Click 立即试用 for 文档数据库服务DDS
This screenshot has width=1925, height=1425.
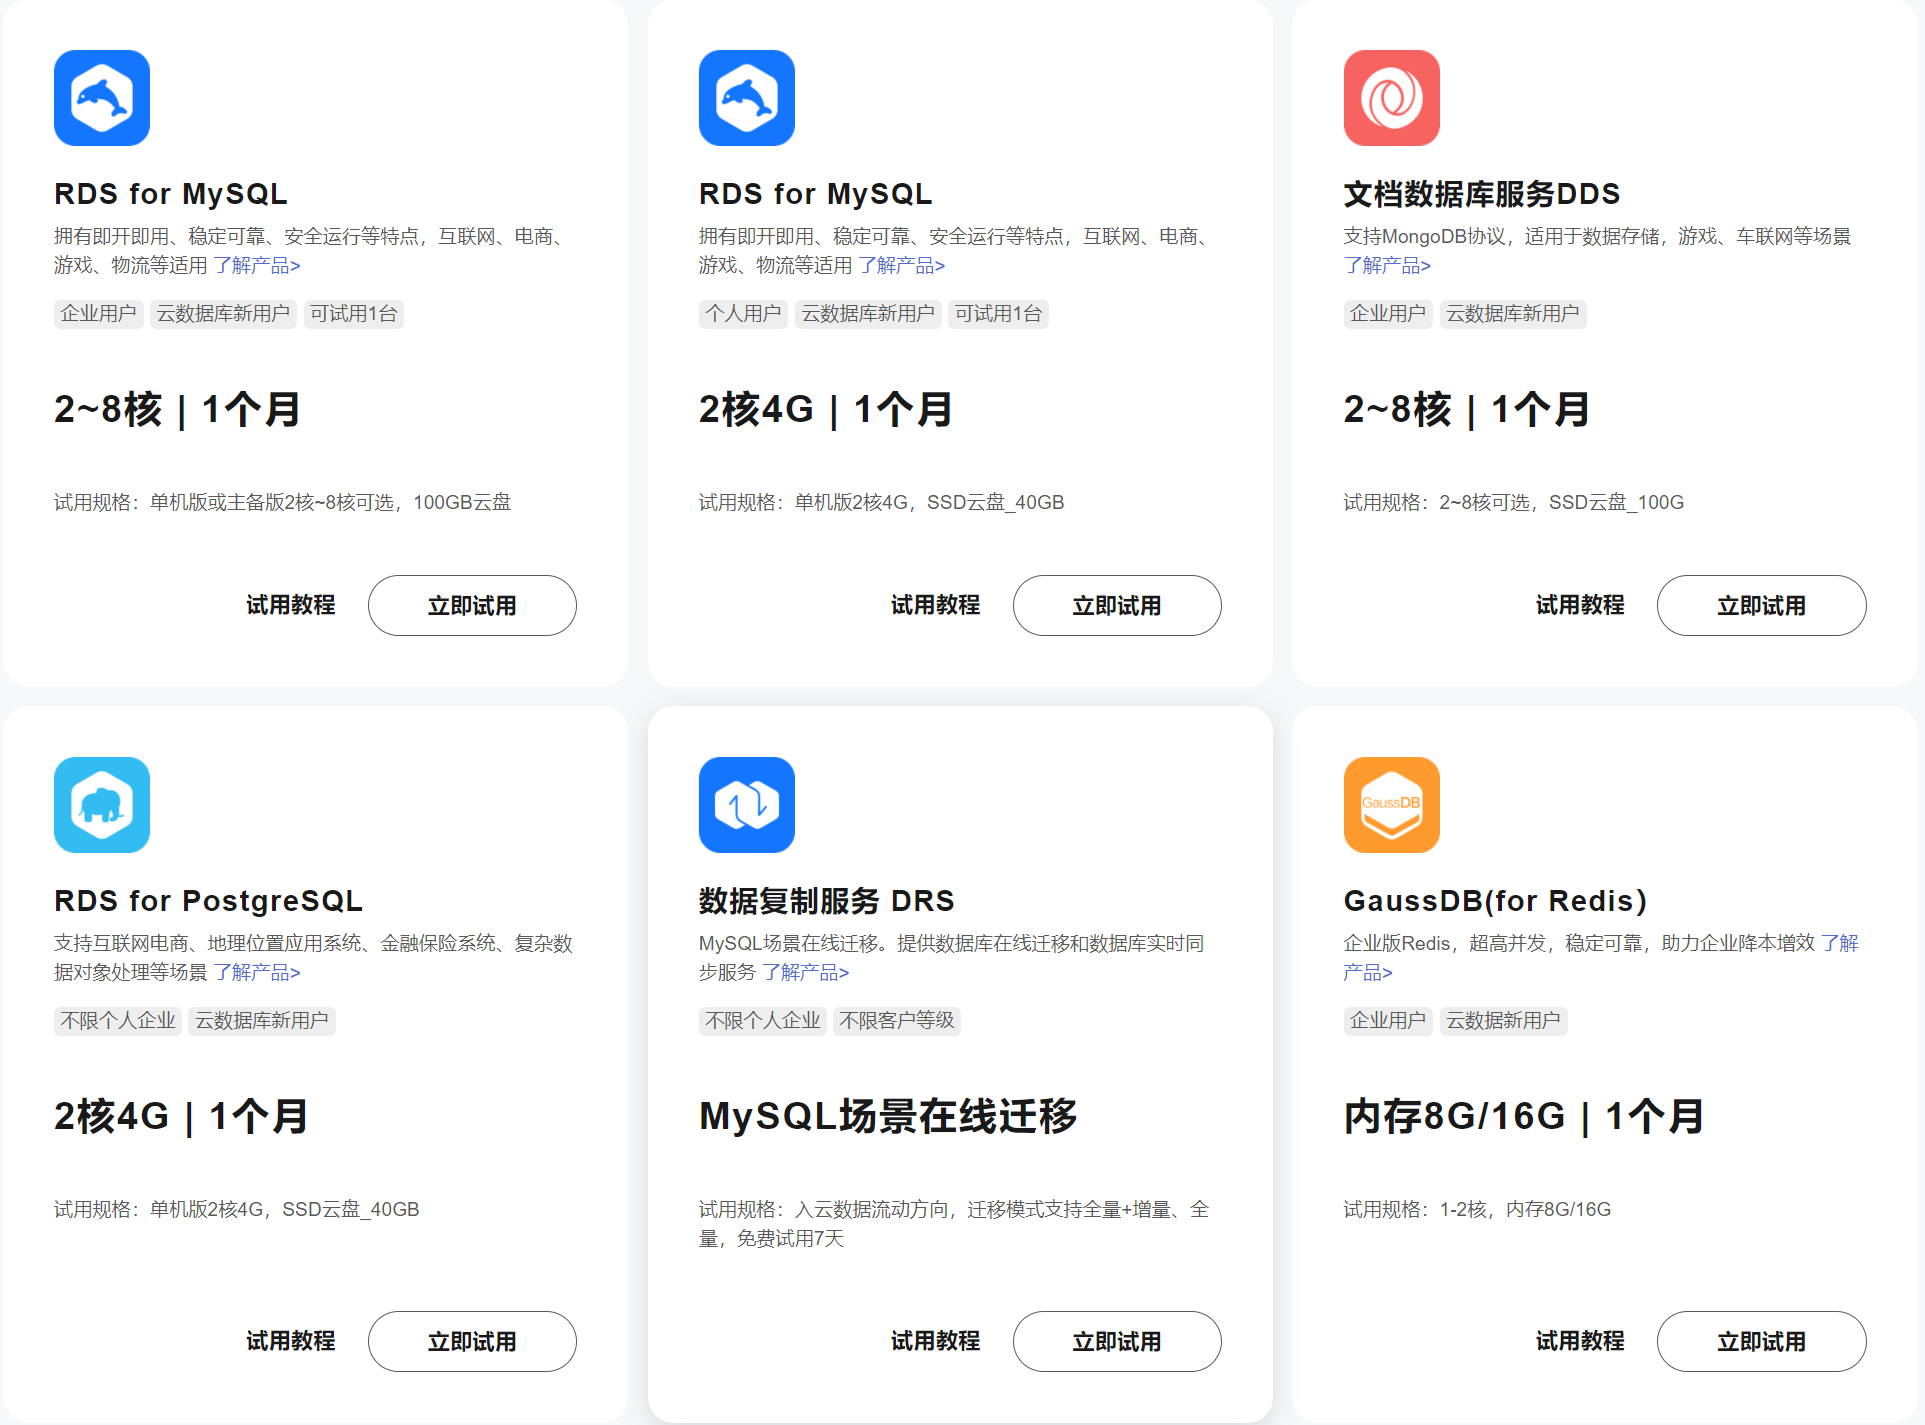click(1762, 605)
